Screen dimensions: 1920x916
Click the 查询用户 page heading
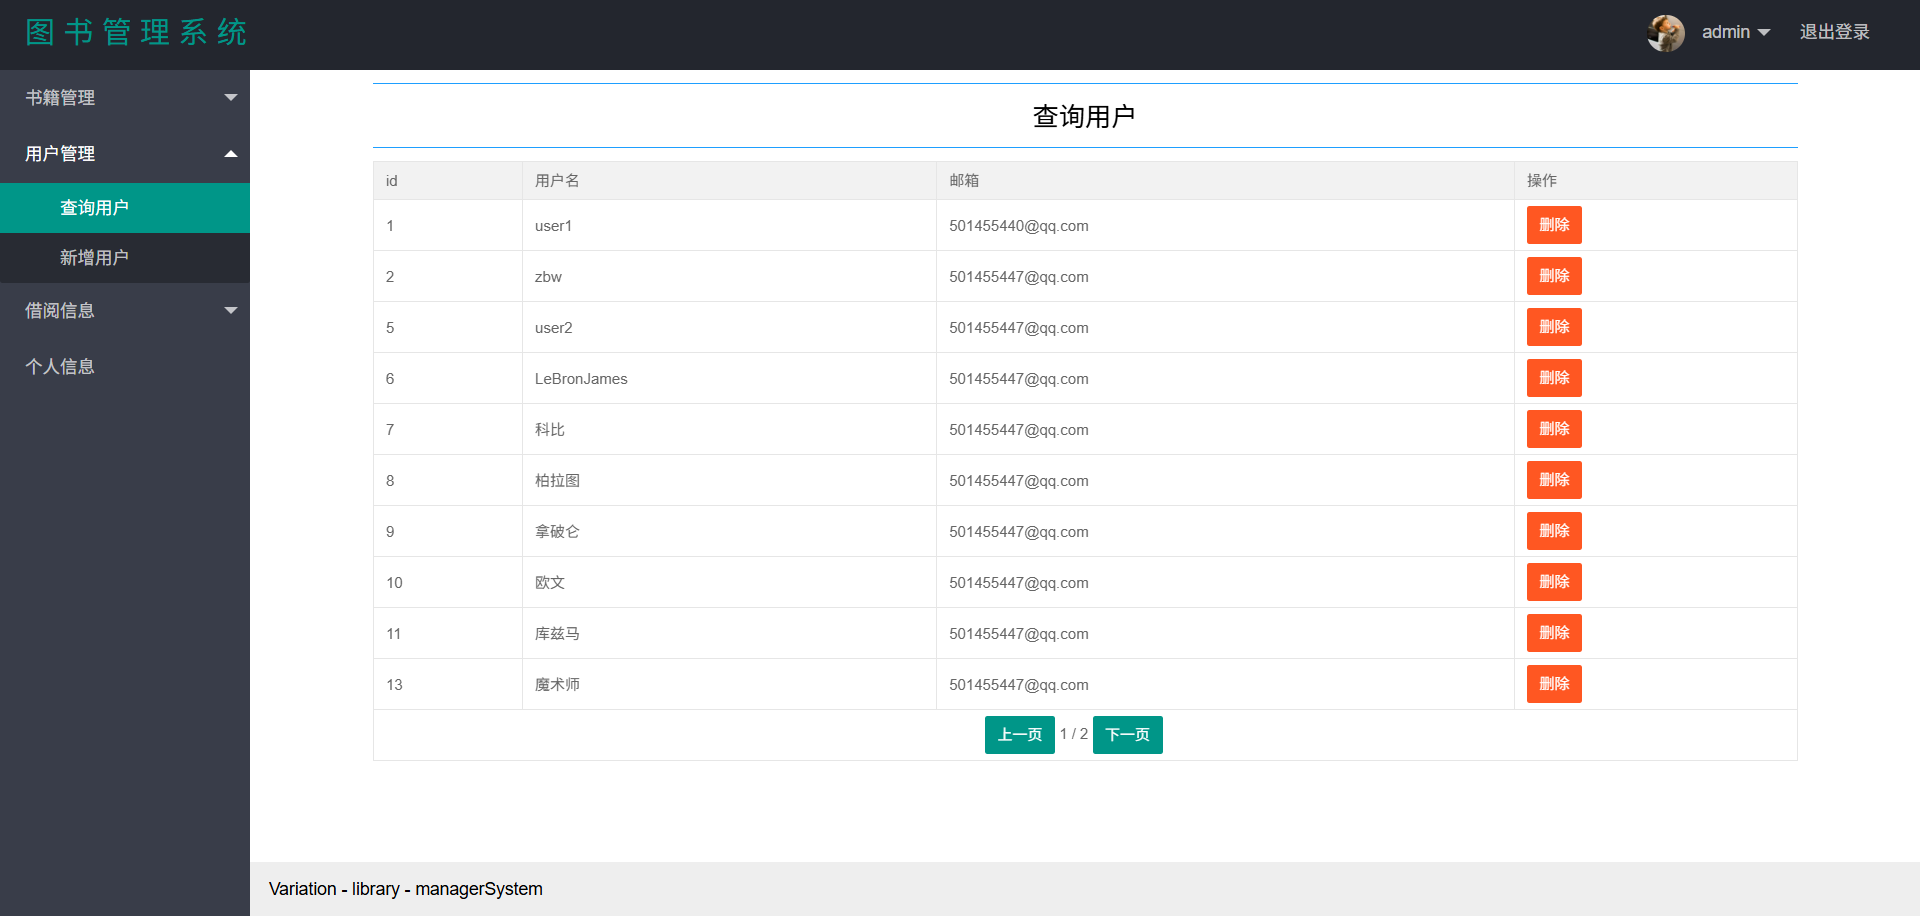click(1084, 117)
